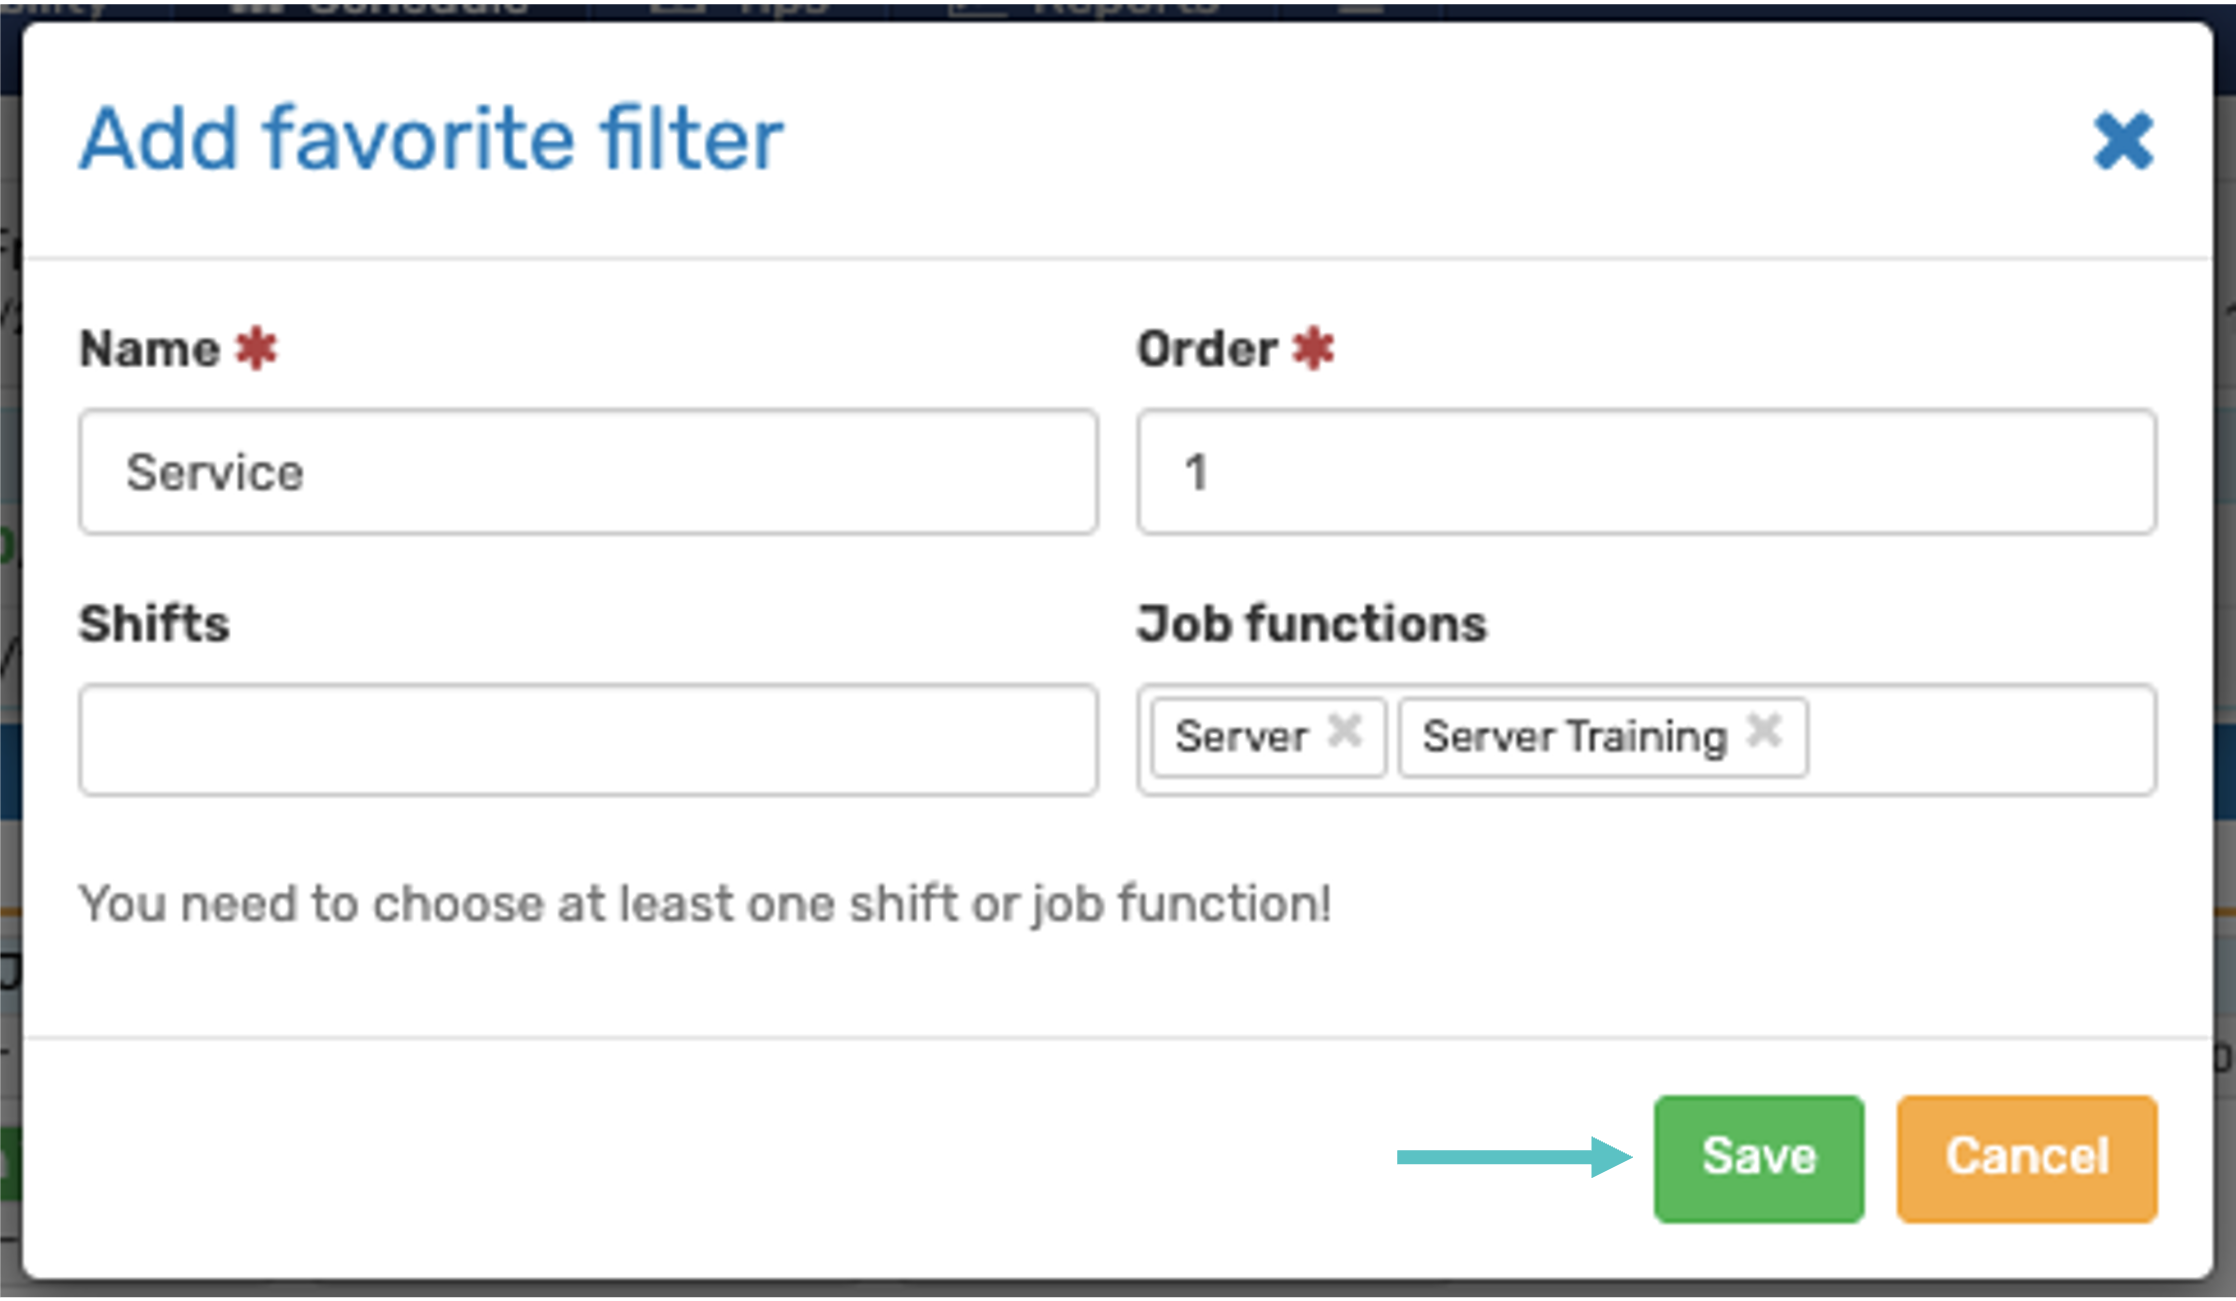Click the red asterisk beside Name
Screen dimensions: 2236x1301
tap(256, 349)
